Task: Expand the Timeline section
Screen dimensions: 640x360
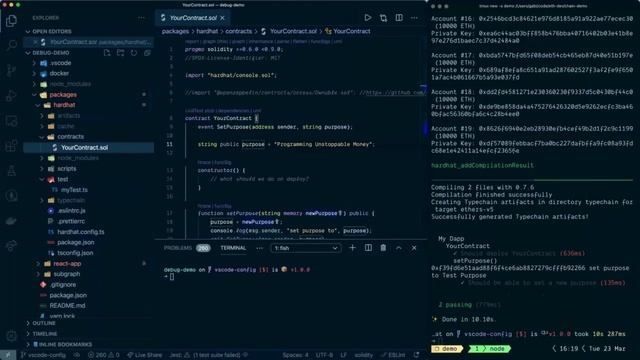Action: click(89, 334)
